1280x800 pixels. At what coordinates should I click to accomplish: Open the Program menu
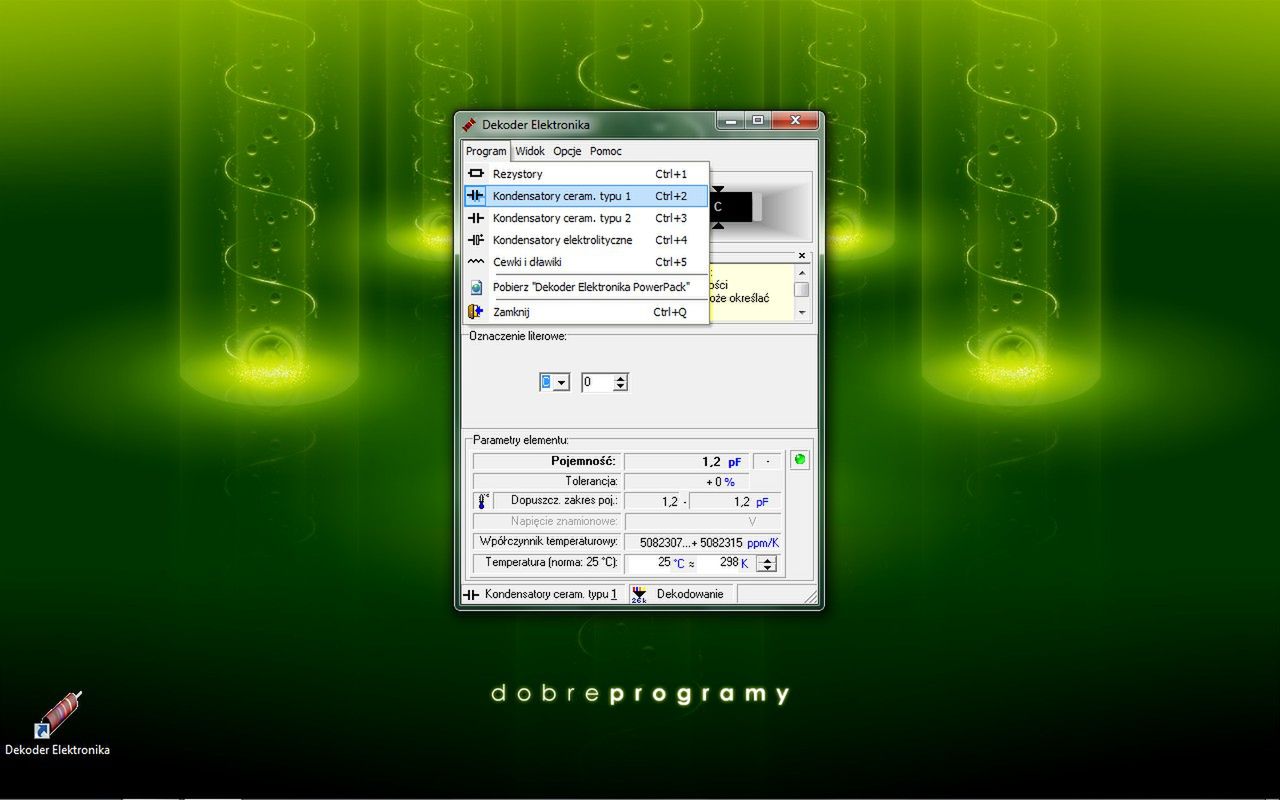pos(486,151)
